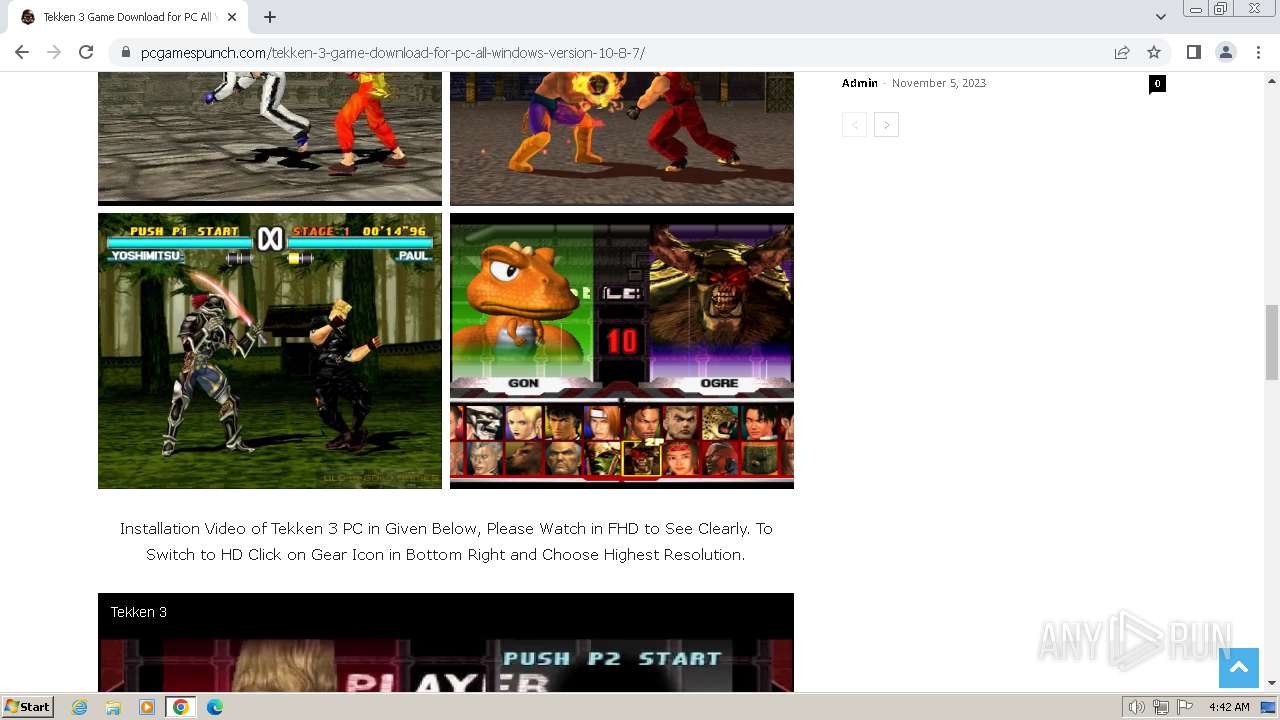The height and width of the screenshot is (720, 1280).
Task: Open the Chrome profile avatar menu
Action: (1225, 52)
